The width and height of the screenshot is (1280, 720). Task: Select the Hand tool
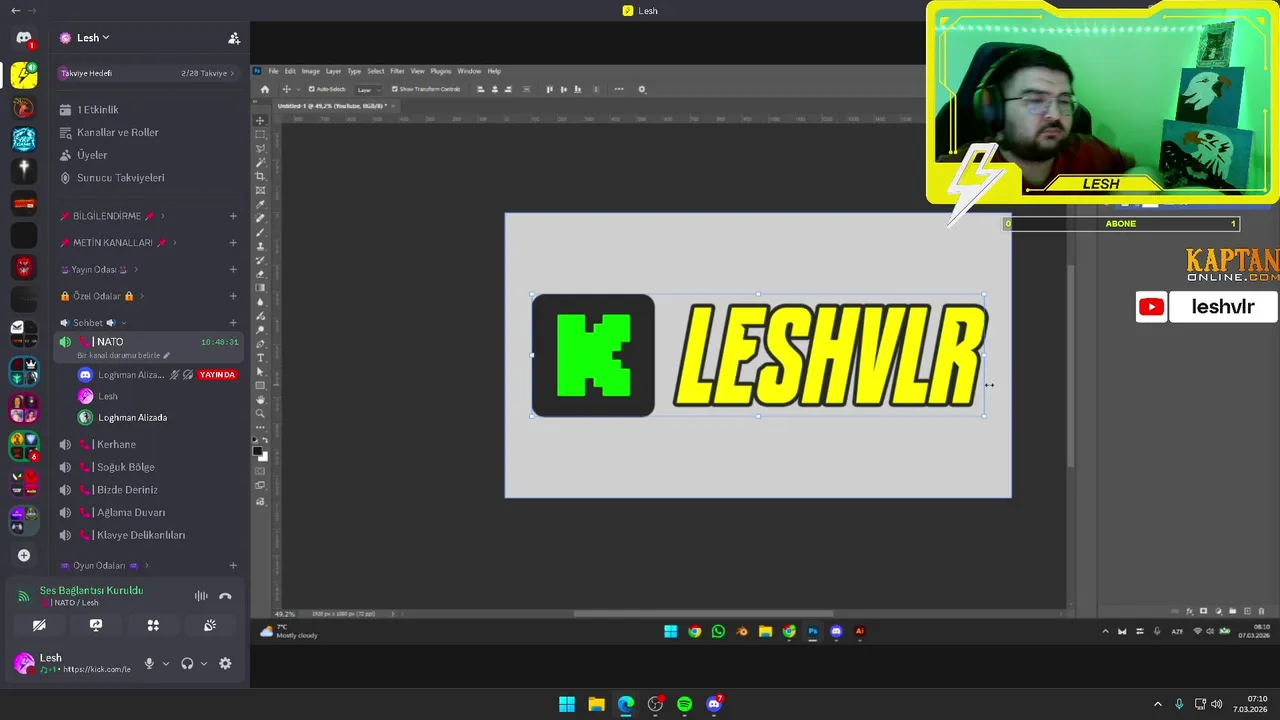coord(260,399)
